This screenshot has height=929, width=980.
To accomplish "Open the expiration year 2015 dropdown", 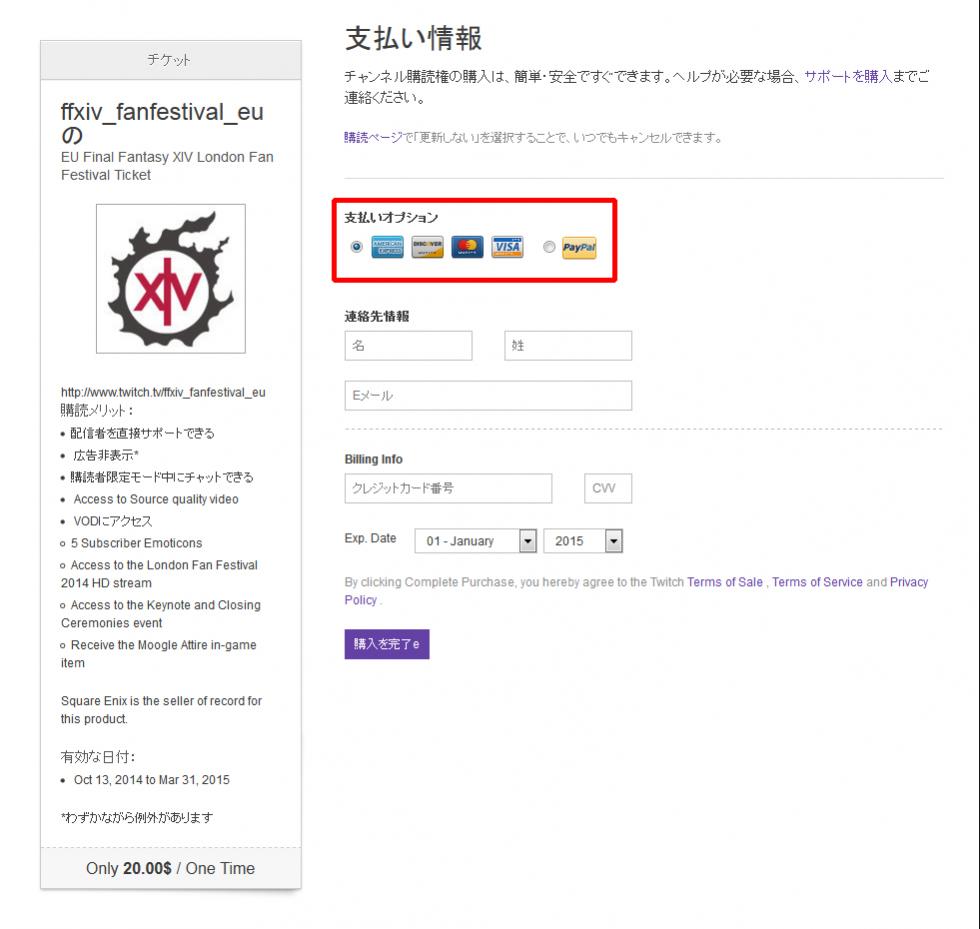I will (583, 541).
